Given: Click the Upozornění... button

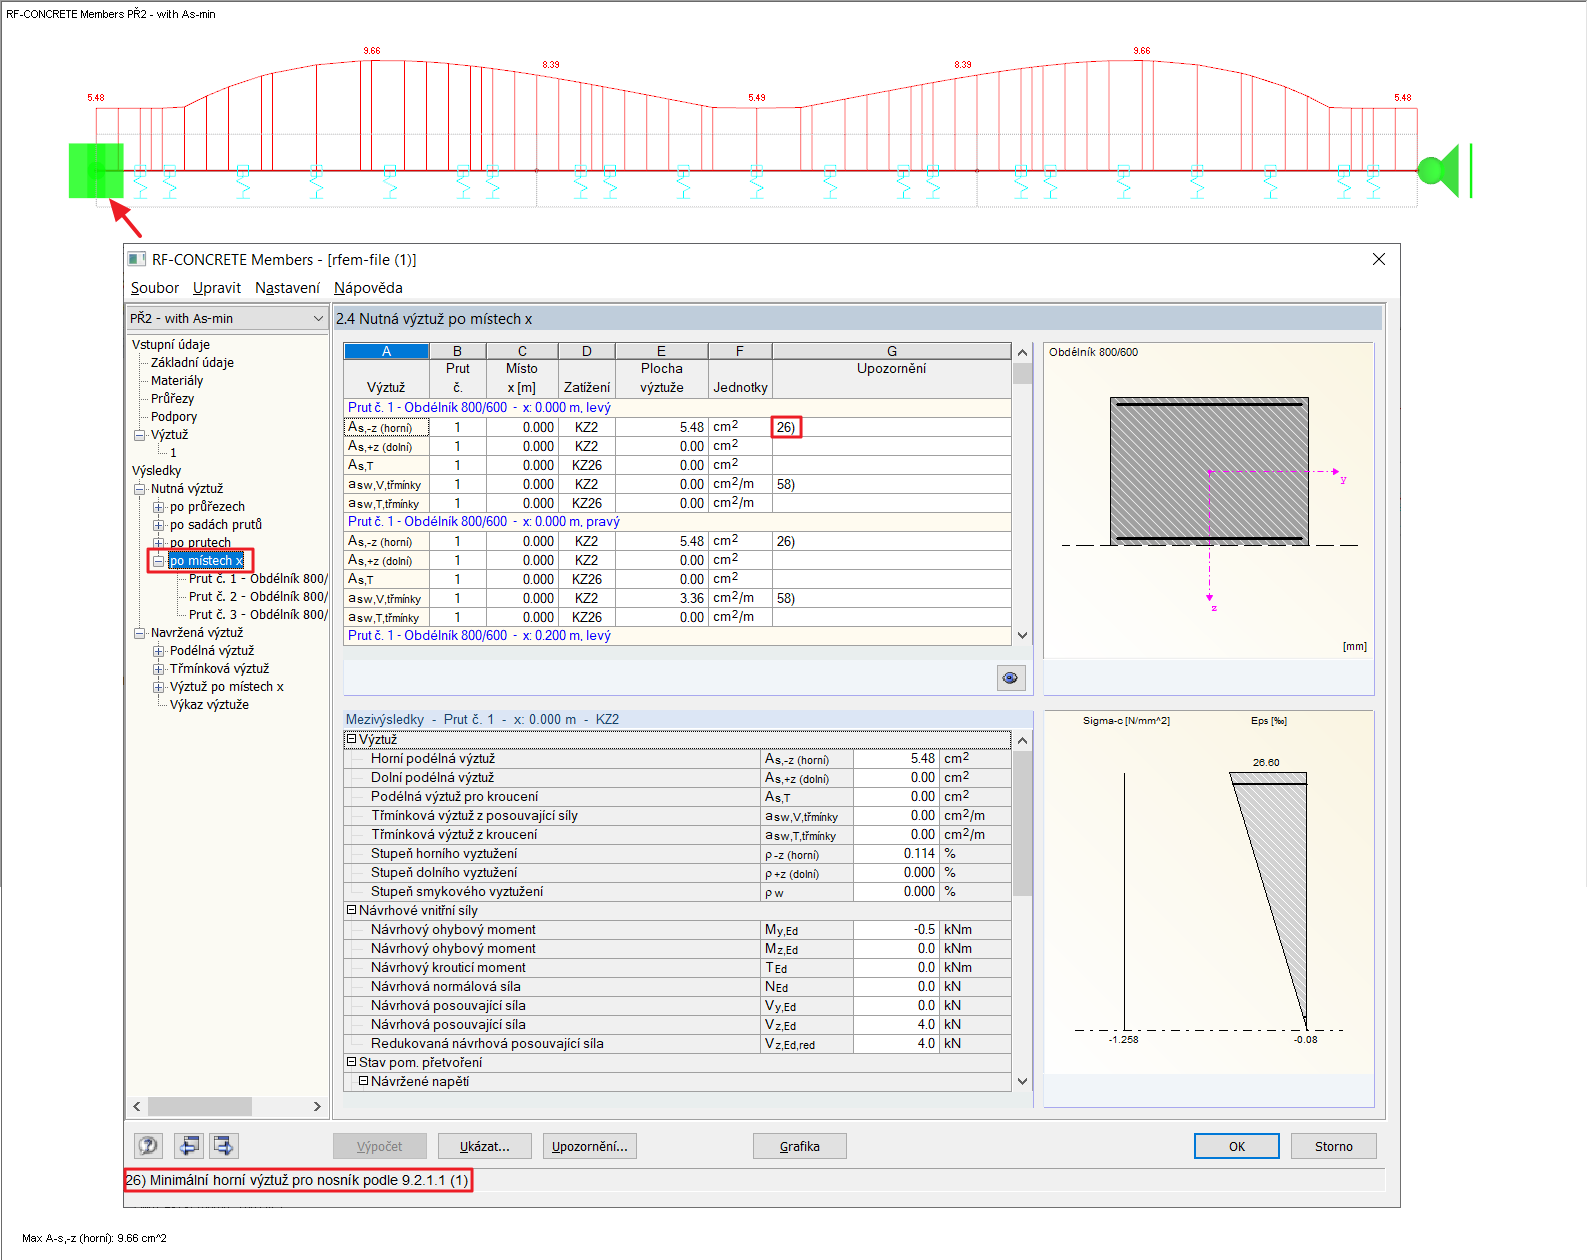Looking at the screenshot, I should click(x=590, y=1146).
